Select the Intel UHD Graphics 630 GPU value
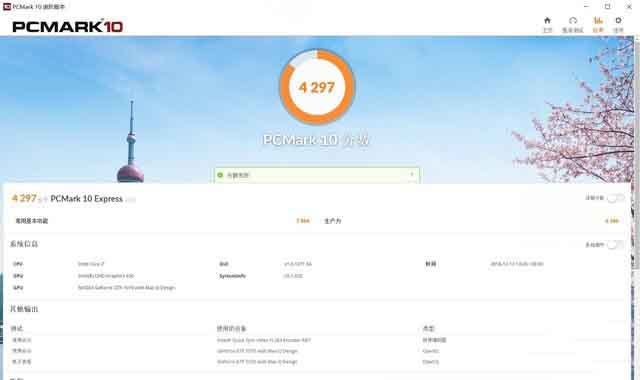 click(x=106, y=276)
